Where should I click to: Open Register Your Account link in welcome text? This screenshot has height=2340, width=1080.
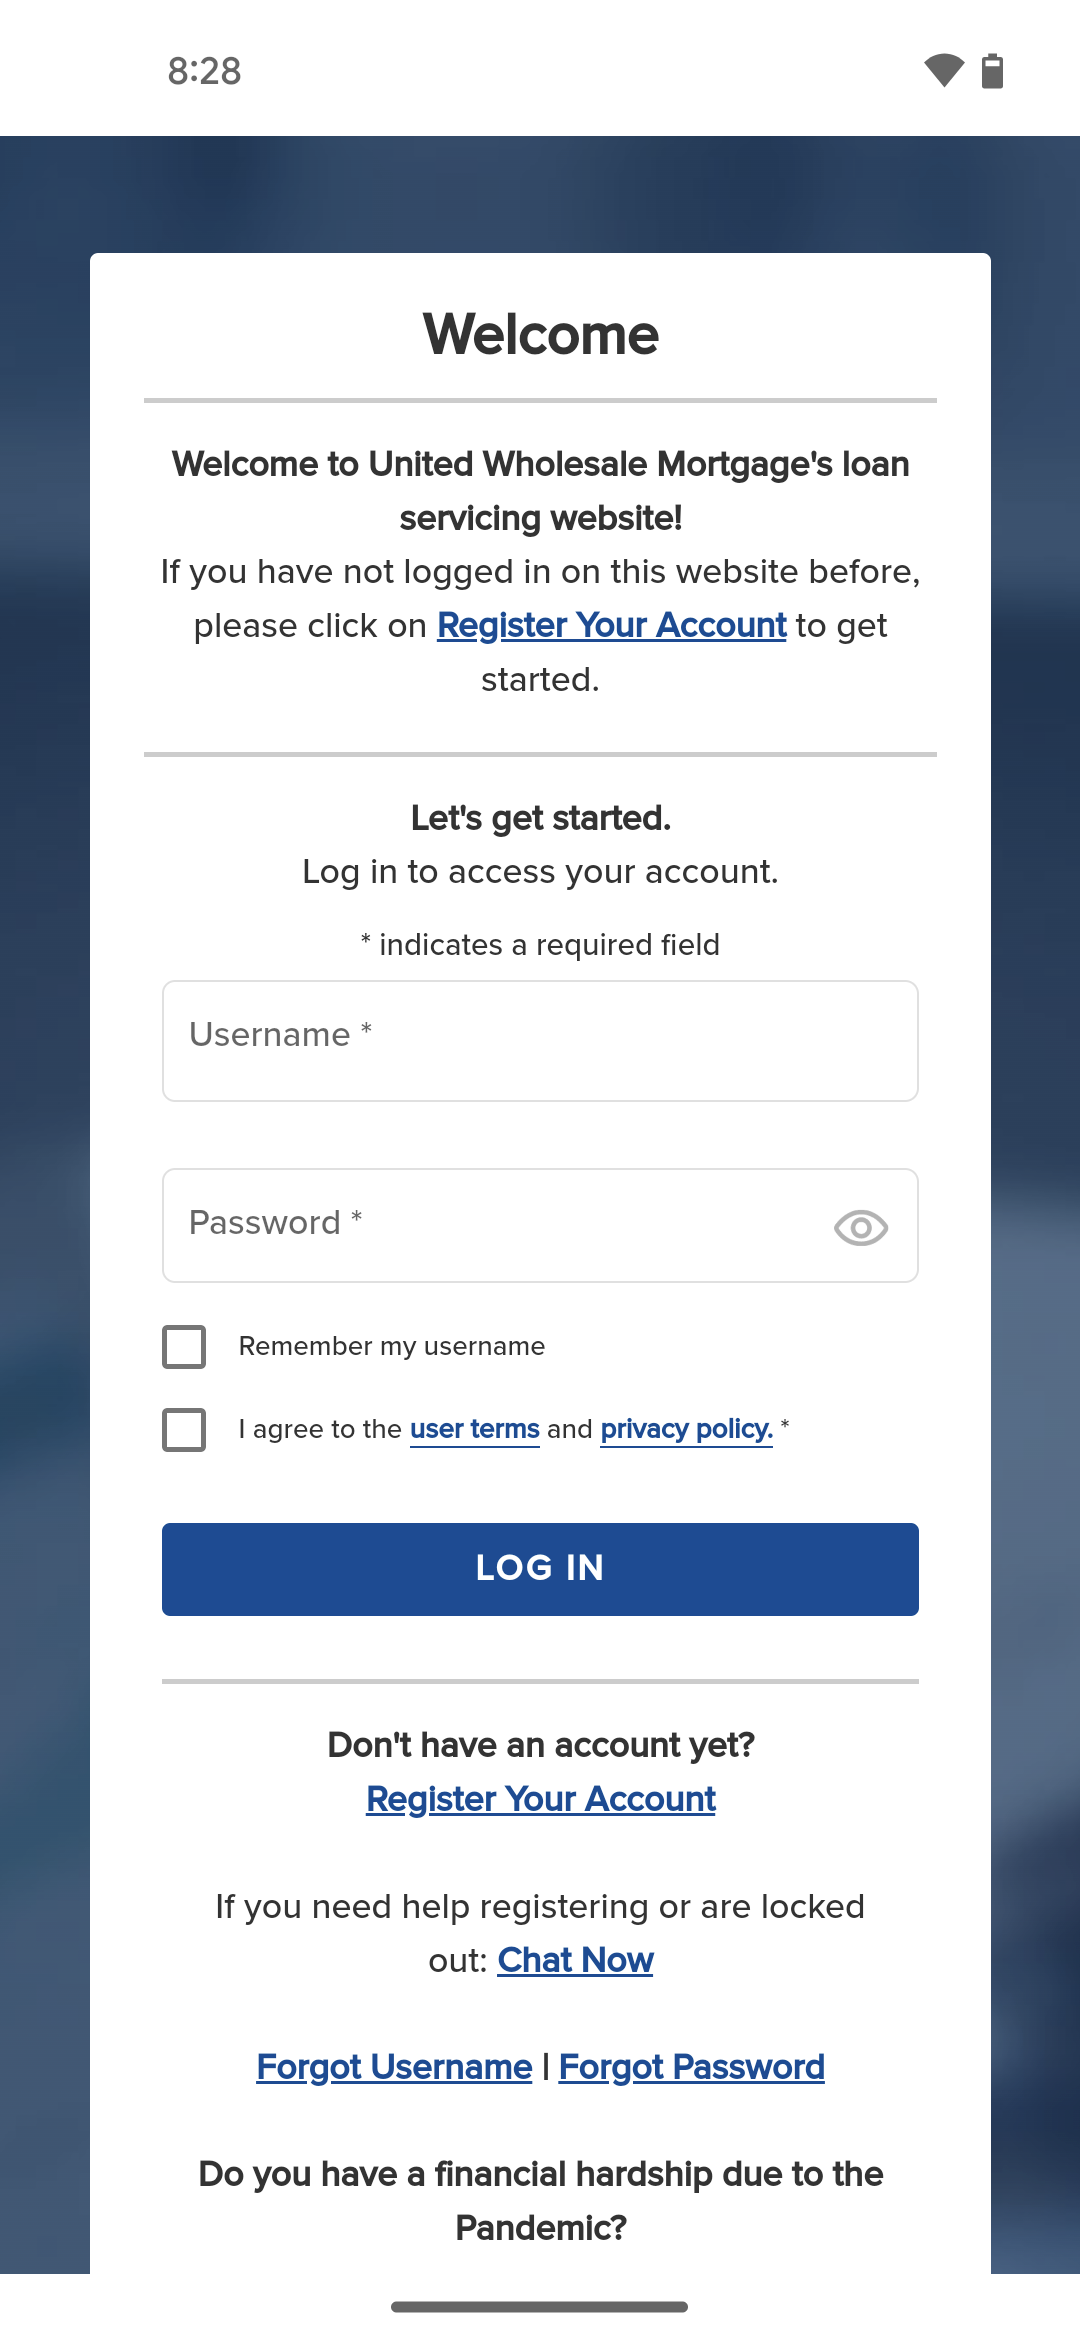(612, 625)
